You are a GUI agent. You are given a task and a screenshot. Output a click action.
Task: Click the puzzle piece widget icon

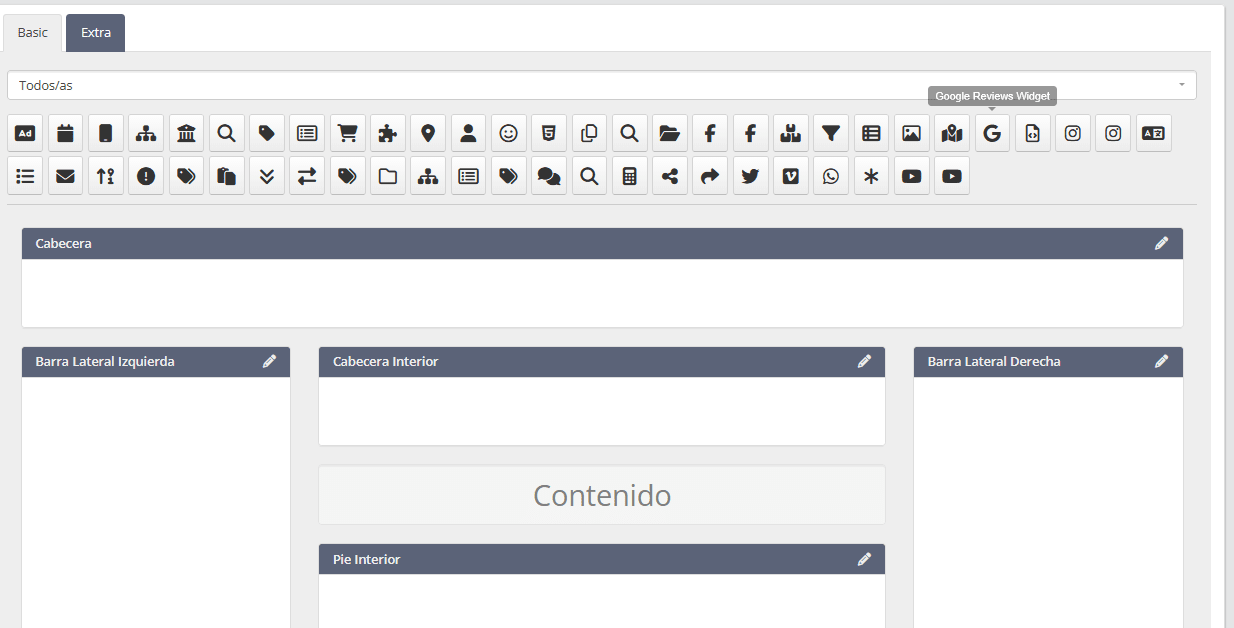click(387, 132)
